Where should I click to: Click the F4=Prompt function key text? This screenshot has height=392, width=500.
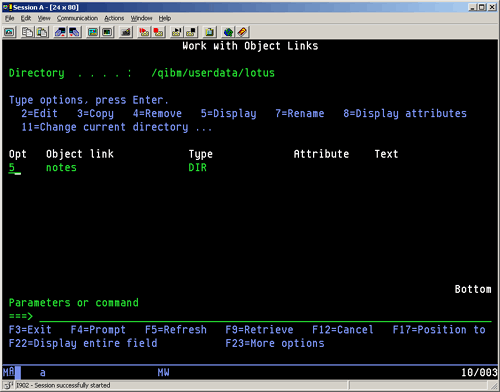[98, 330]
